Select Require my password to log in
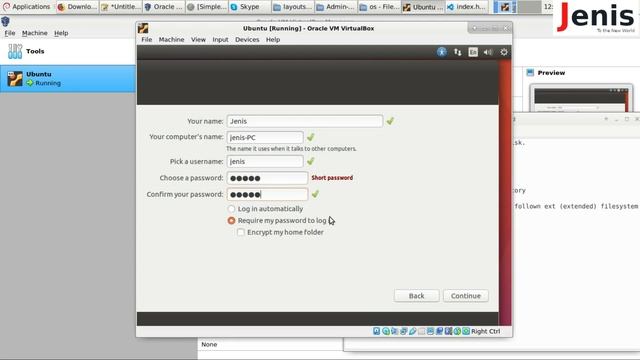This screenshot has height=360, width=640. (231, 220)
